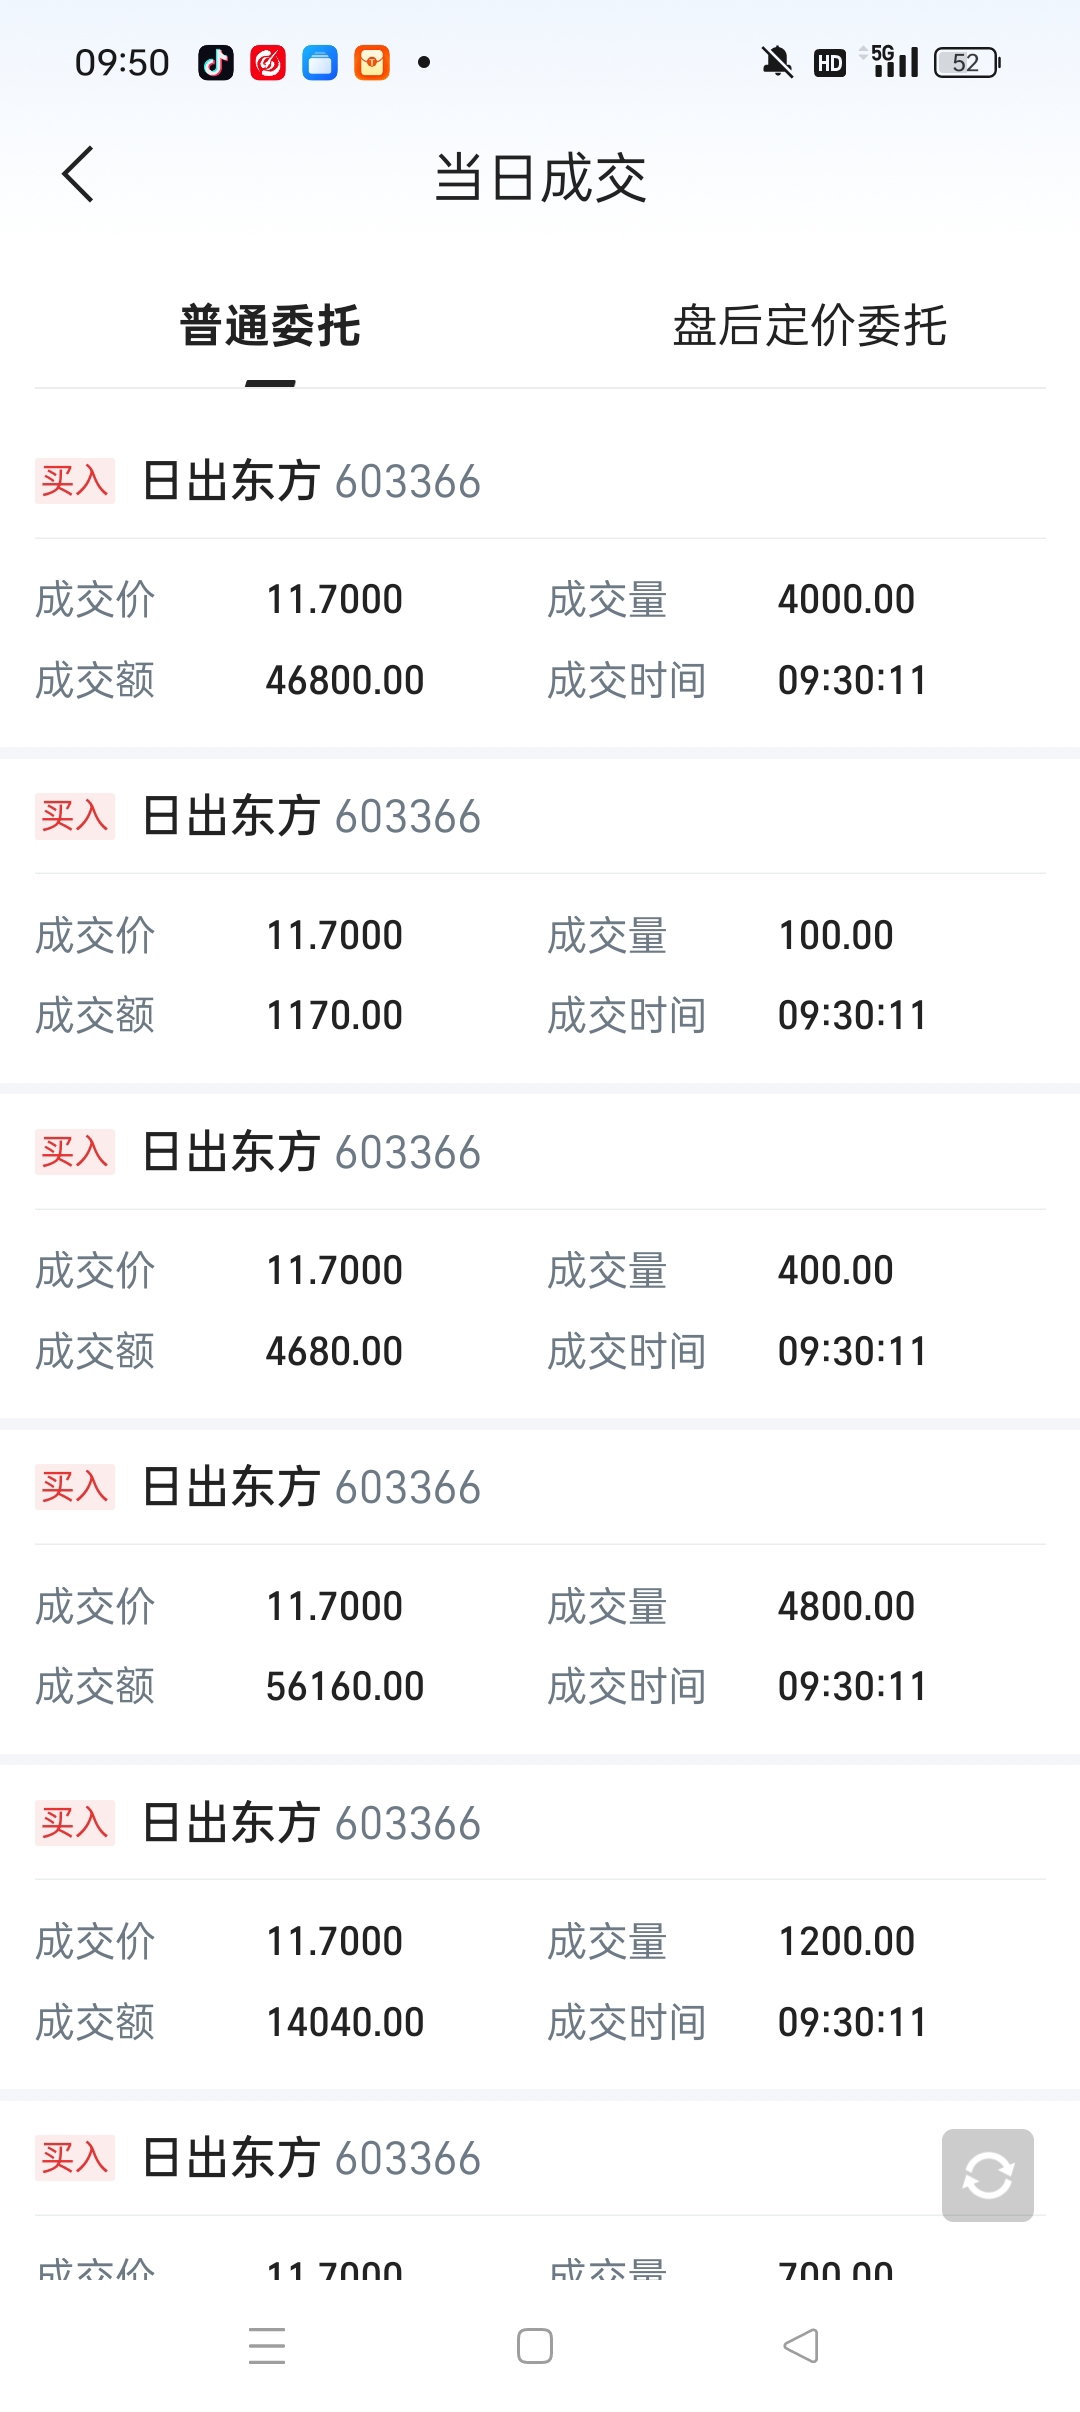Tap the red NetEase notification icon
Image resolution: width=1080 pixels, height=2412 pixels.
click(268, 63)
